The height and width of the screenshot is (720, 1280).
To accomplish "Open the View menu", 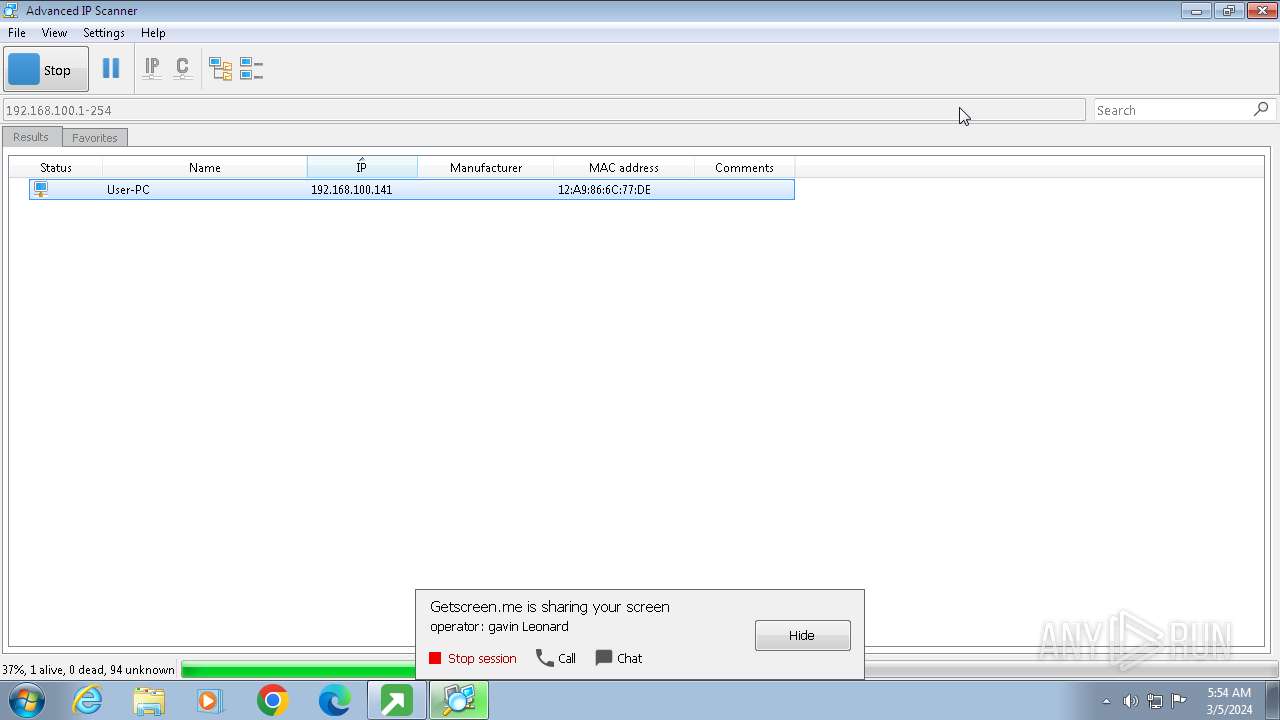I will (x=54, y=33).
